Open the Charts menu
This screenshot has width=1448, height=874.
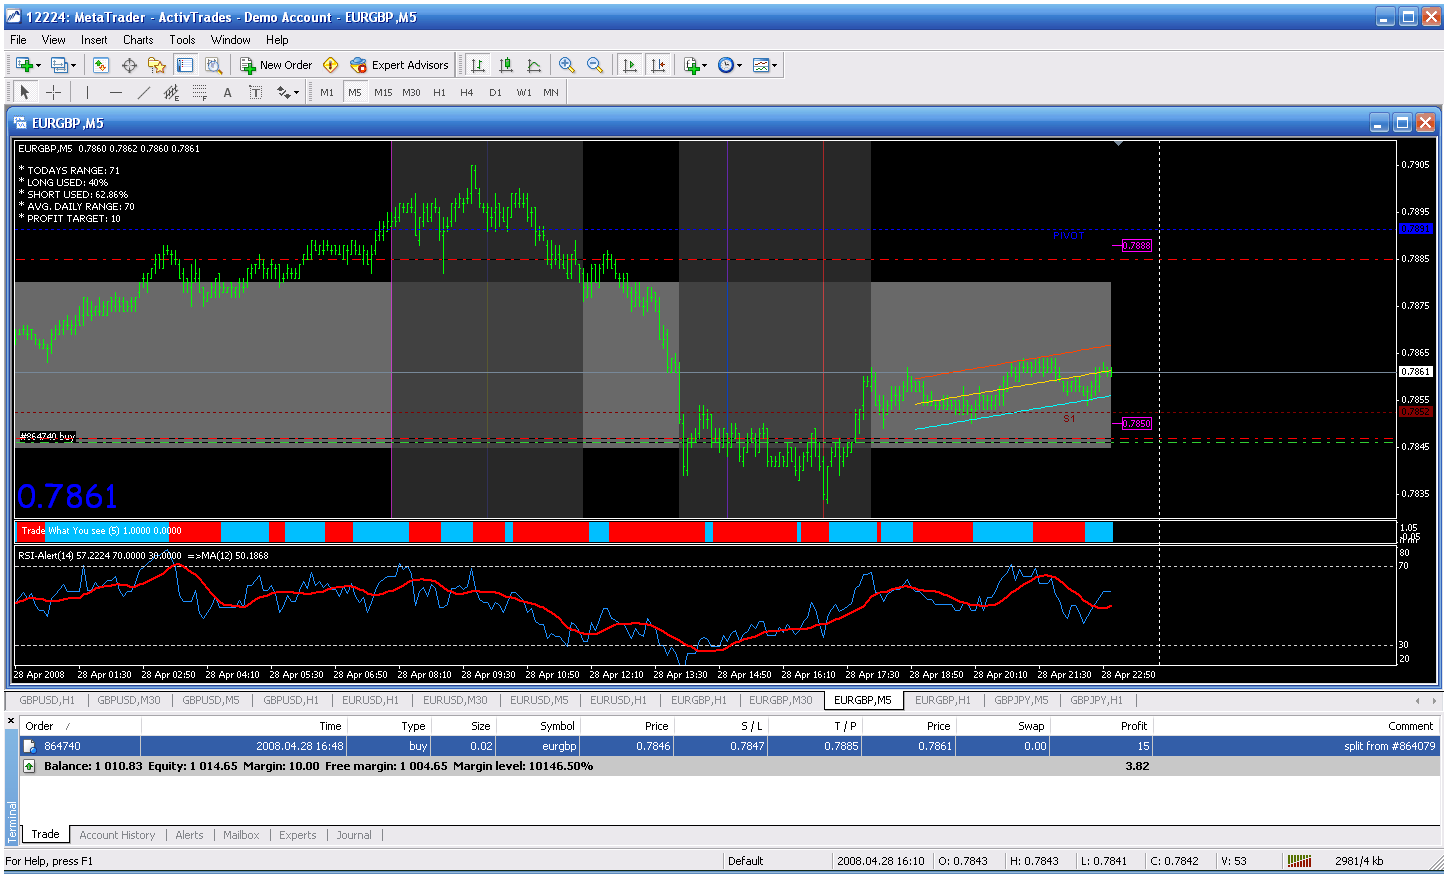point(138,40)
